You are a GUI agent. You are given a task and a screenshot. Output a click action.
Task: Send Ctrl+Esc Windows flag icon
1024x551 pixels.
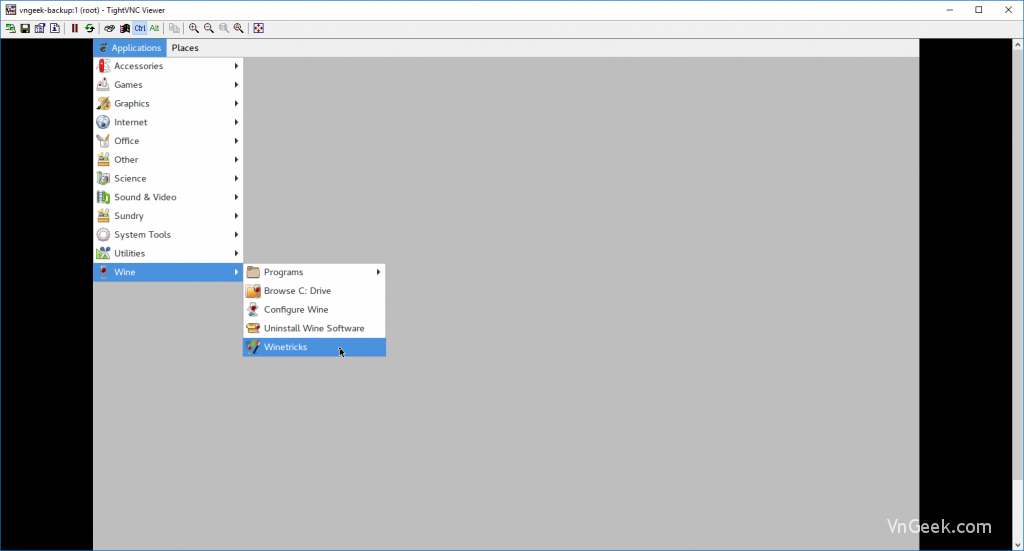(x=124, y=28)
